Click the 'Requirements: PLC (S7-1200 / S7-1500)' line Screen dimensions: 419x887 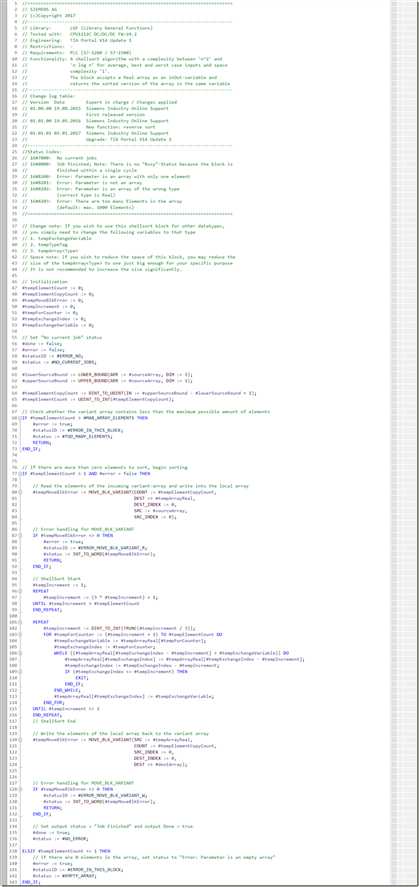(76, 53)
